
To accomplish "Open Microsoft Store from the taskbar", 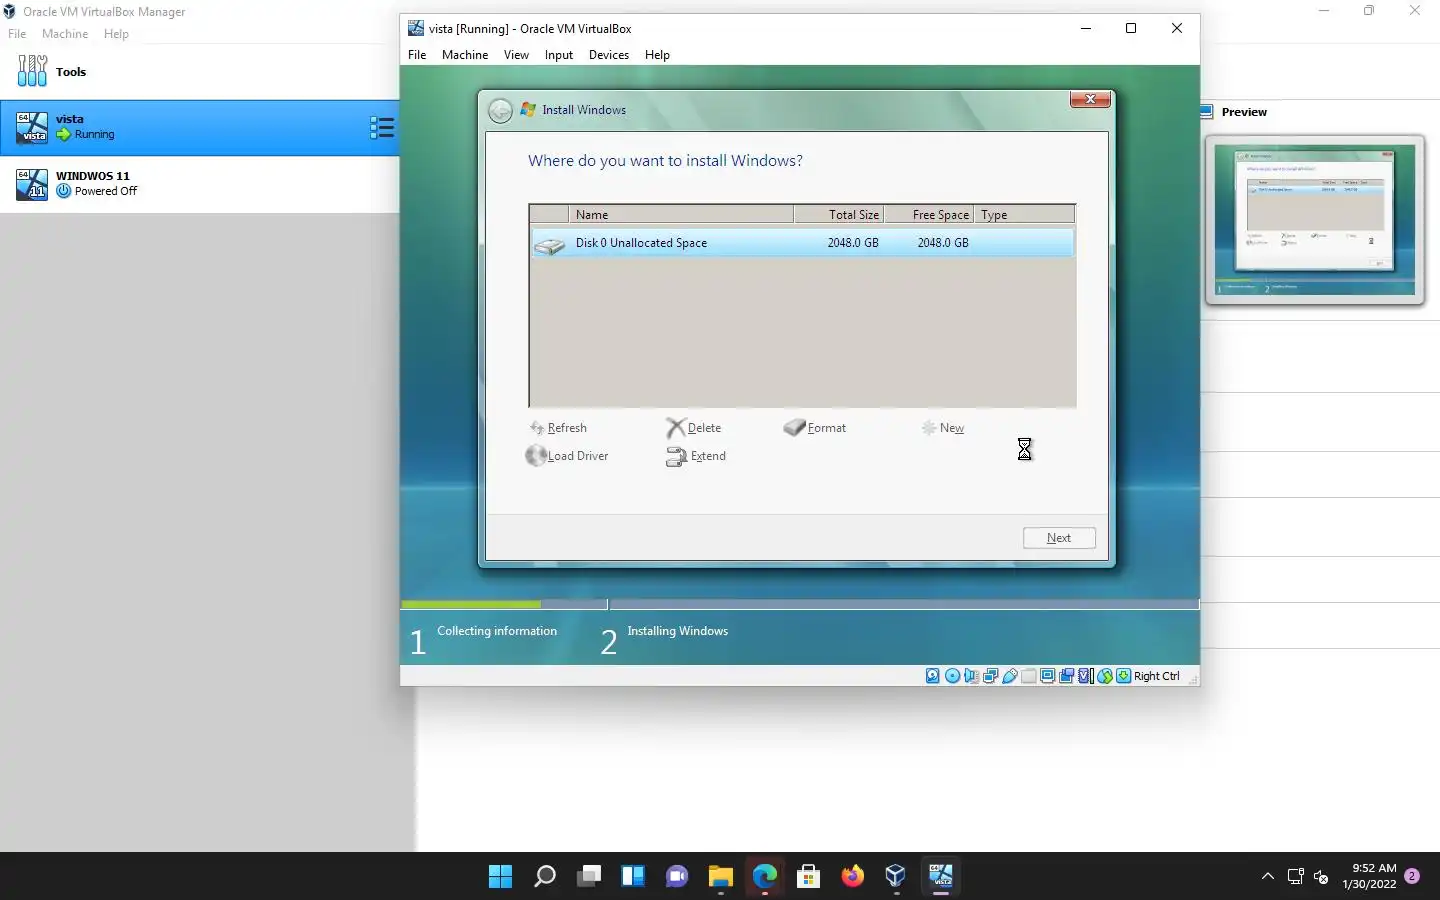I will tap(809, 877).
